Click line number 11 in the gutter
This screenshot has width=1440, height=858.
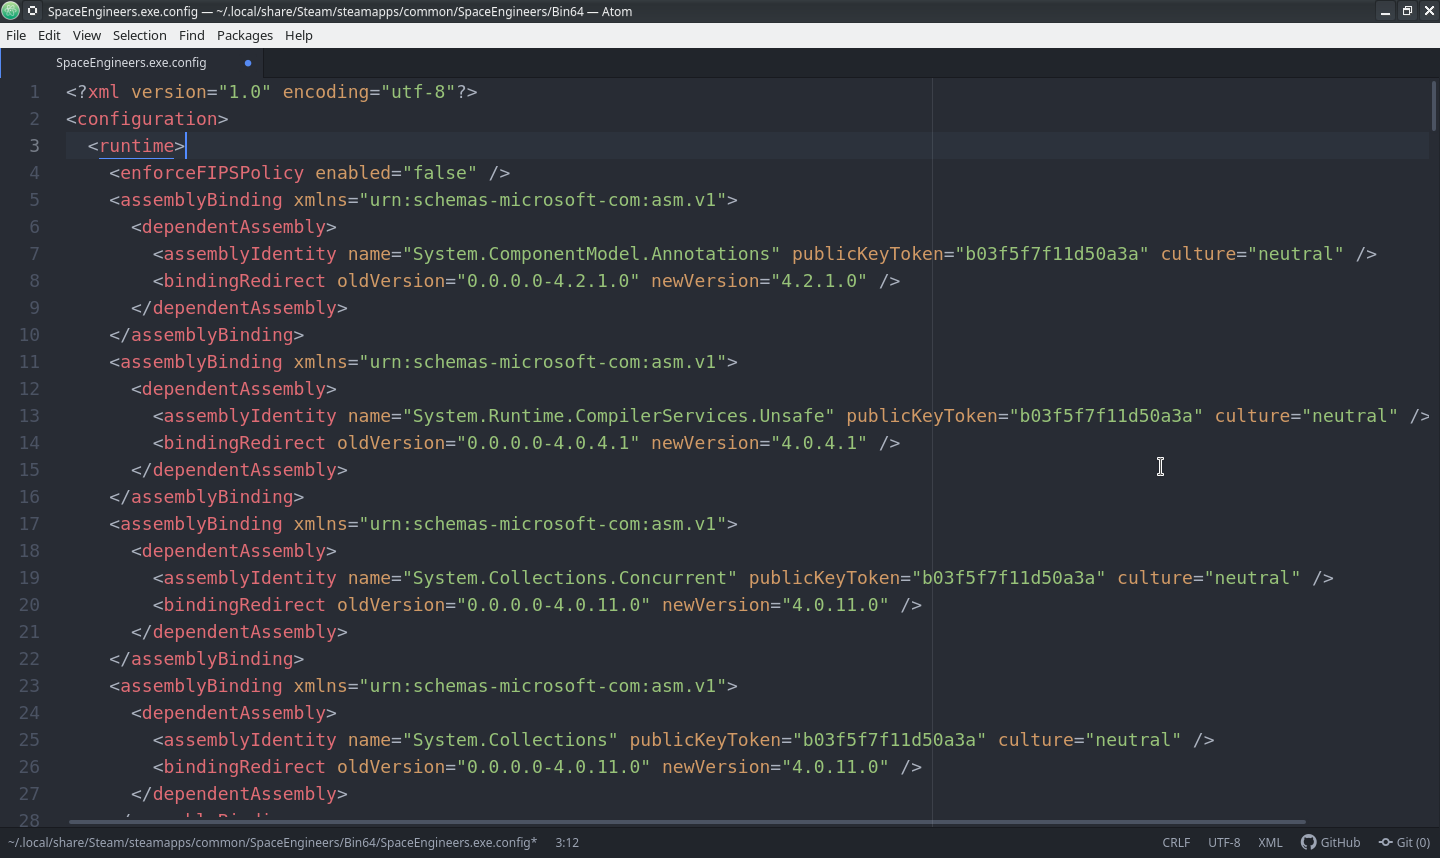[29, 361]
